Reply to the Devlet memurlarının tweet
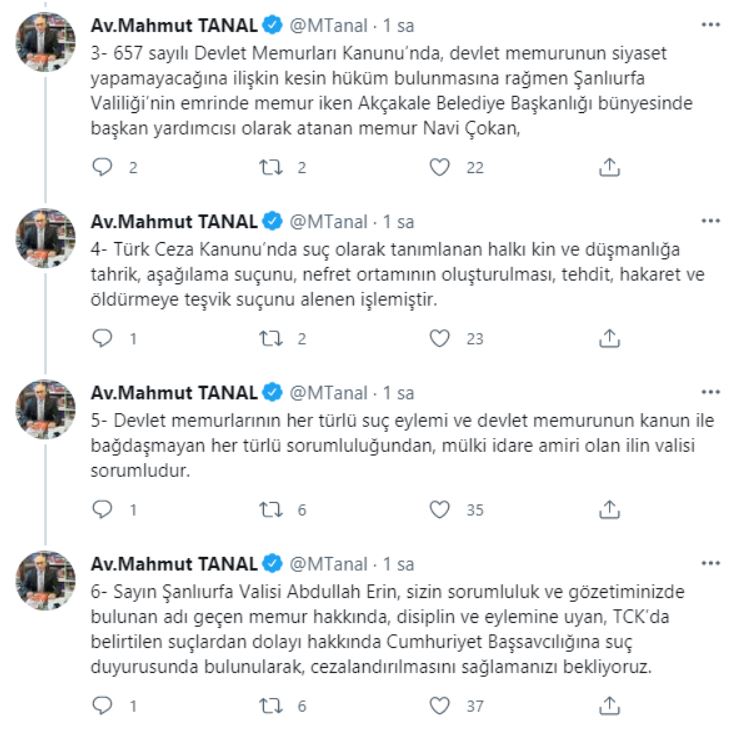 click(x=103, y=509)
